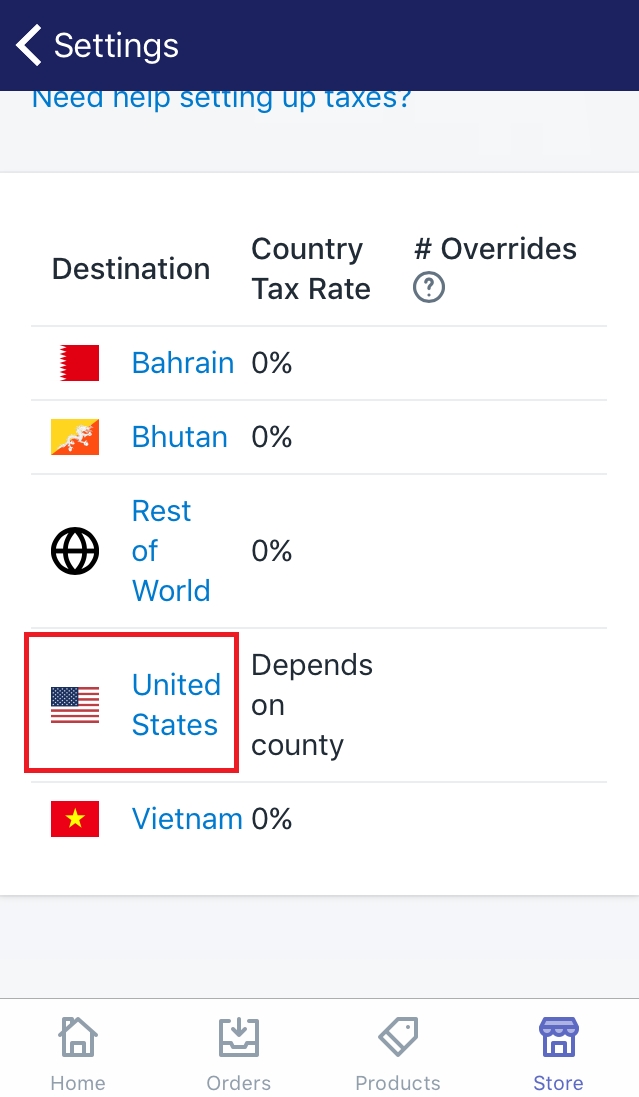
Task: Click the United States flag icon
Action: (x=75, y=705)
